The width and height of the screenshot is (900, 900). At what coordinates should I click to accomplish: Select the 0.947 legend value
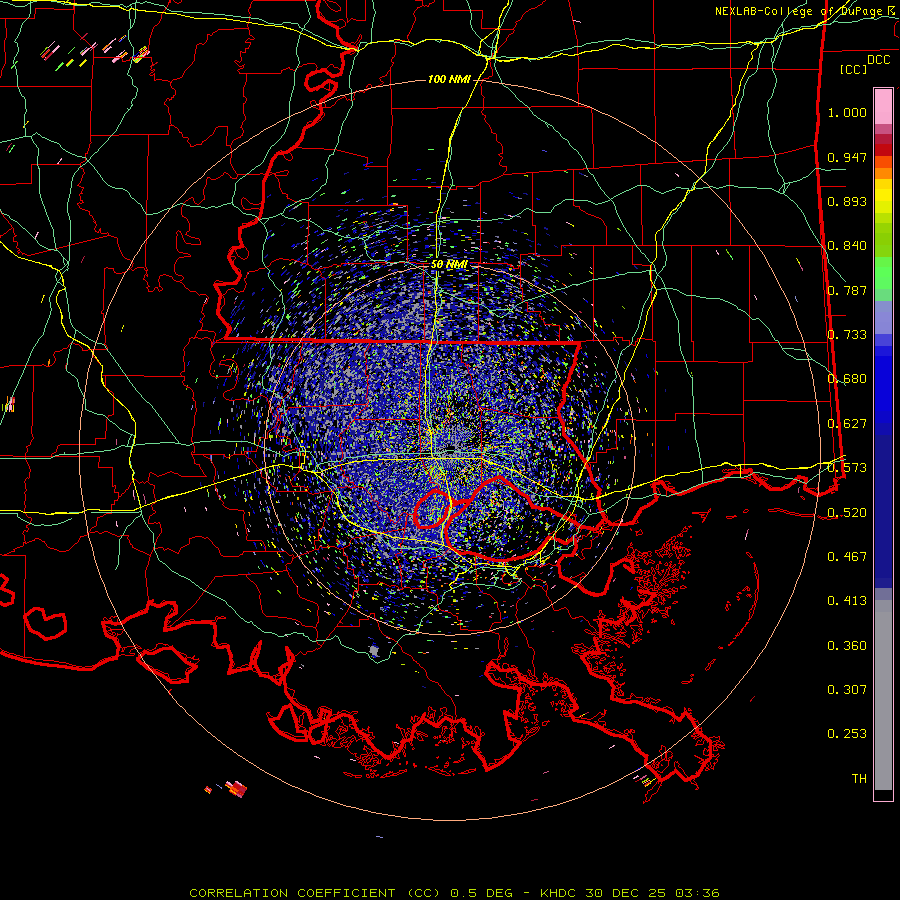point(847,157)
